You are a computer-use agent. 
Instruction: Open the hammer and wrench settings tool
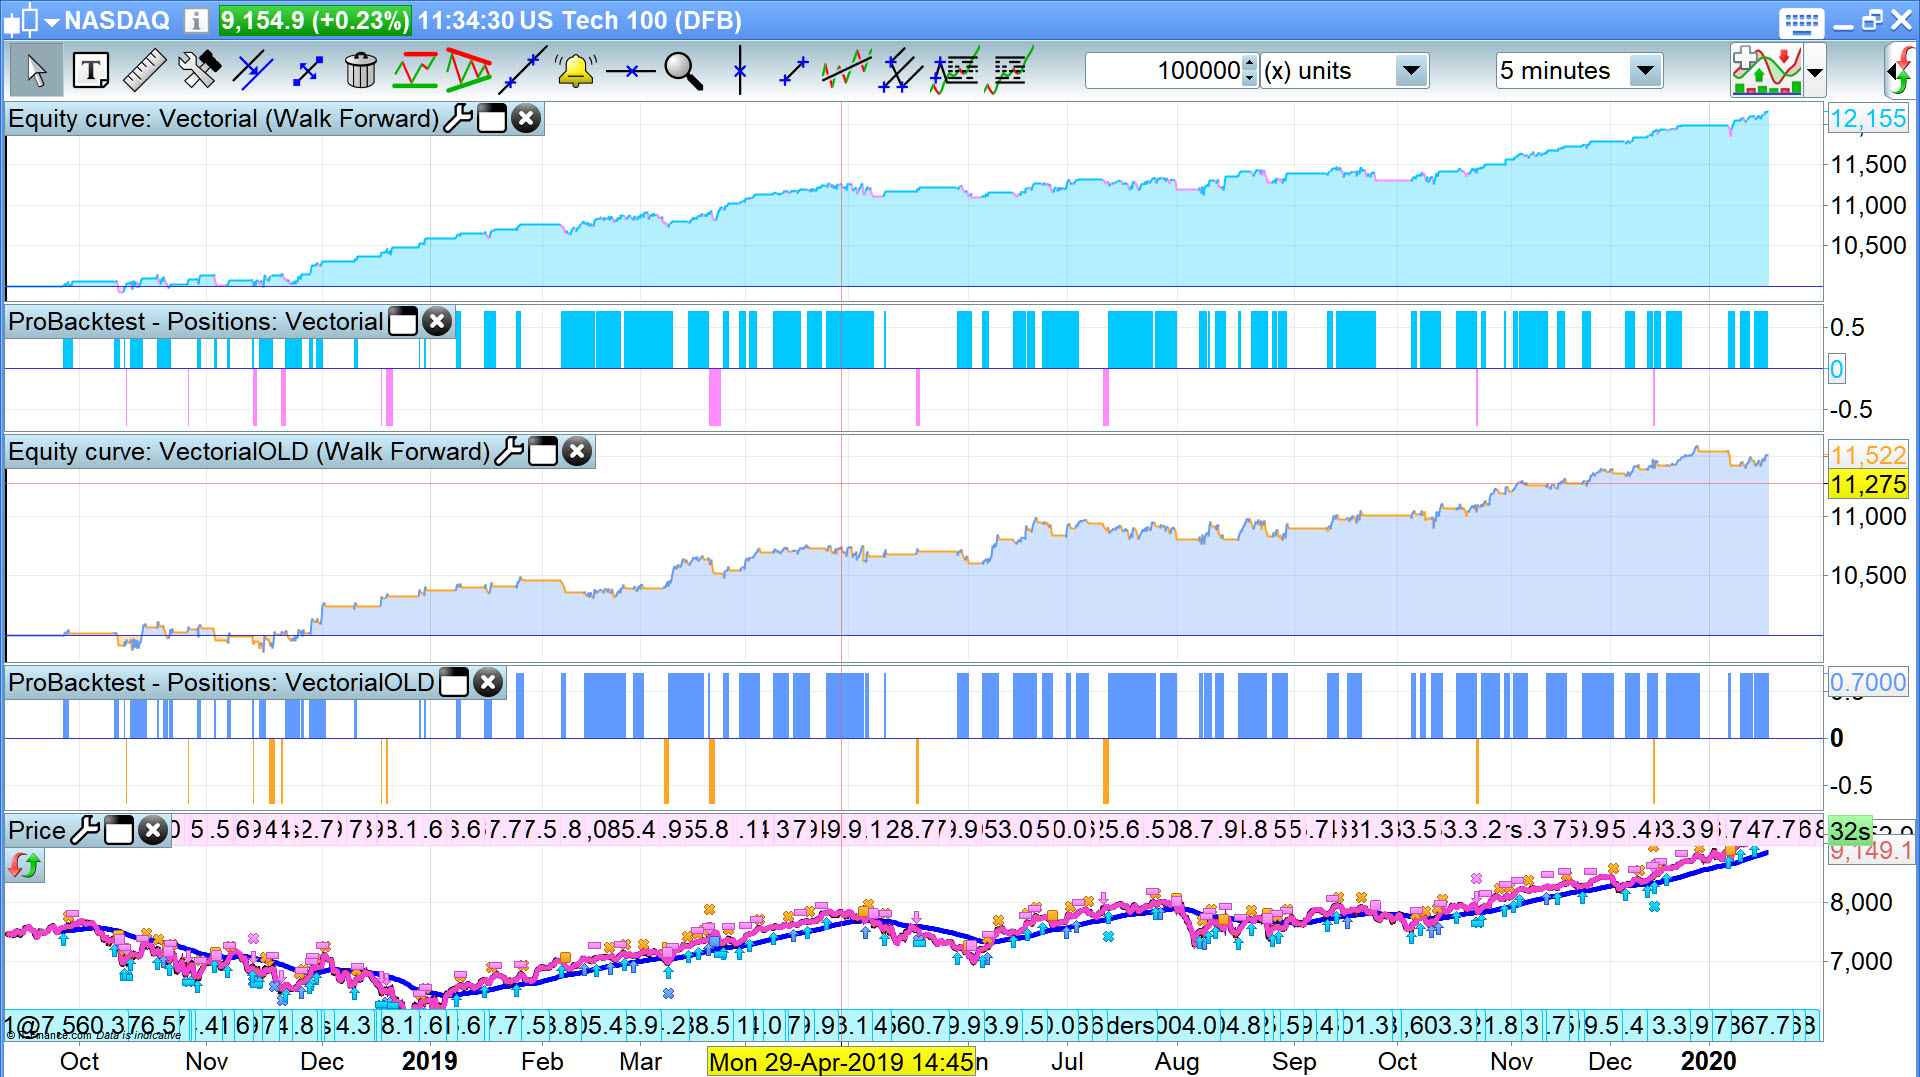(198, 71)
